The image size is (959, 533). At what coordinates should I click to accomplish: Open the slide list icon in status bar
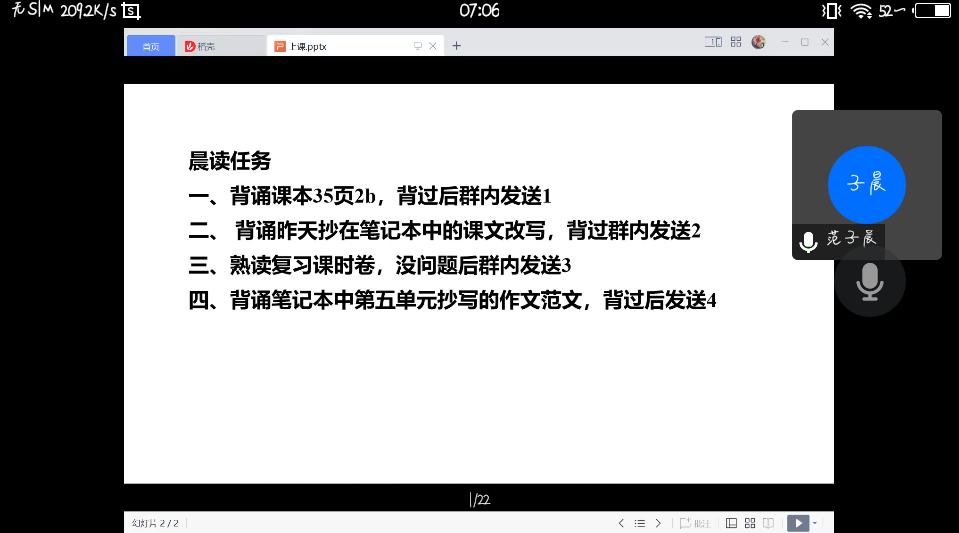tap(640, 523)
